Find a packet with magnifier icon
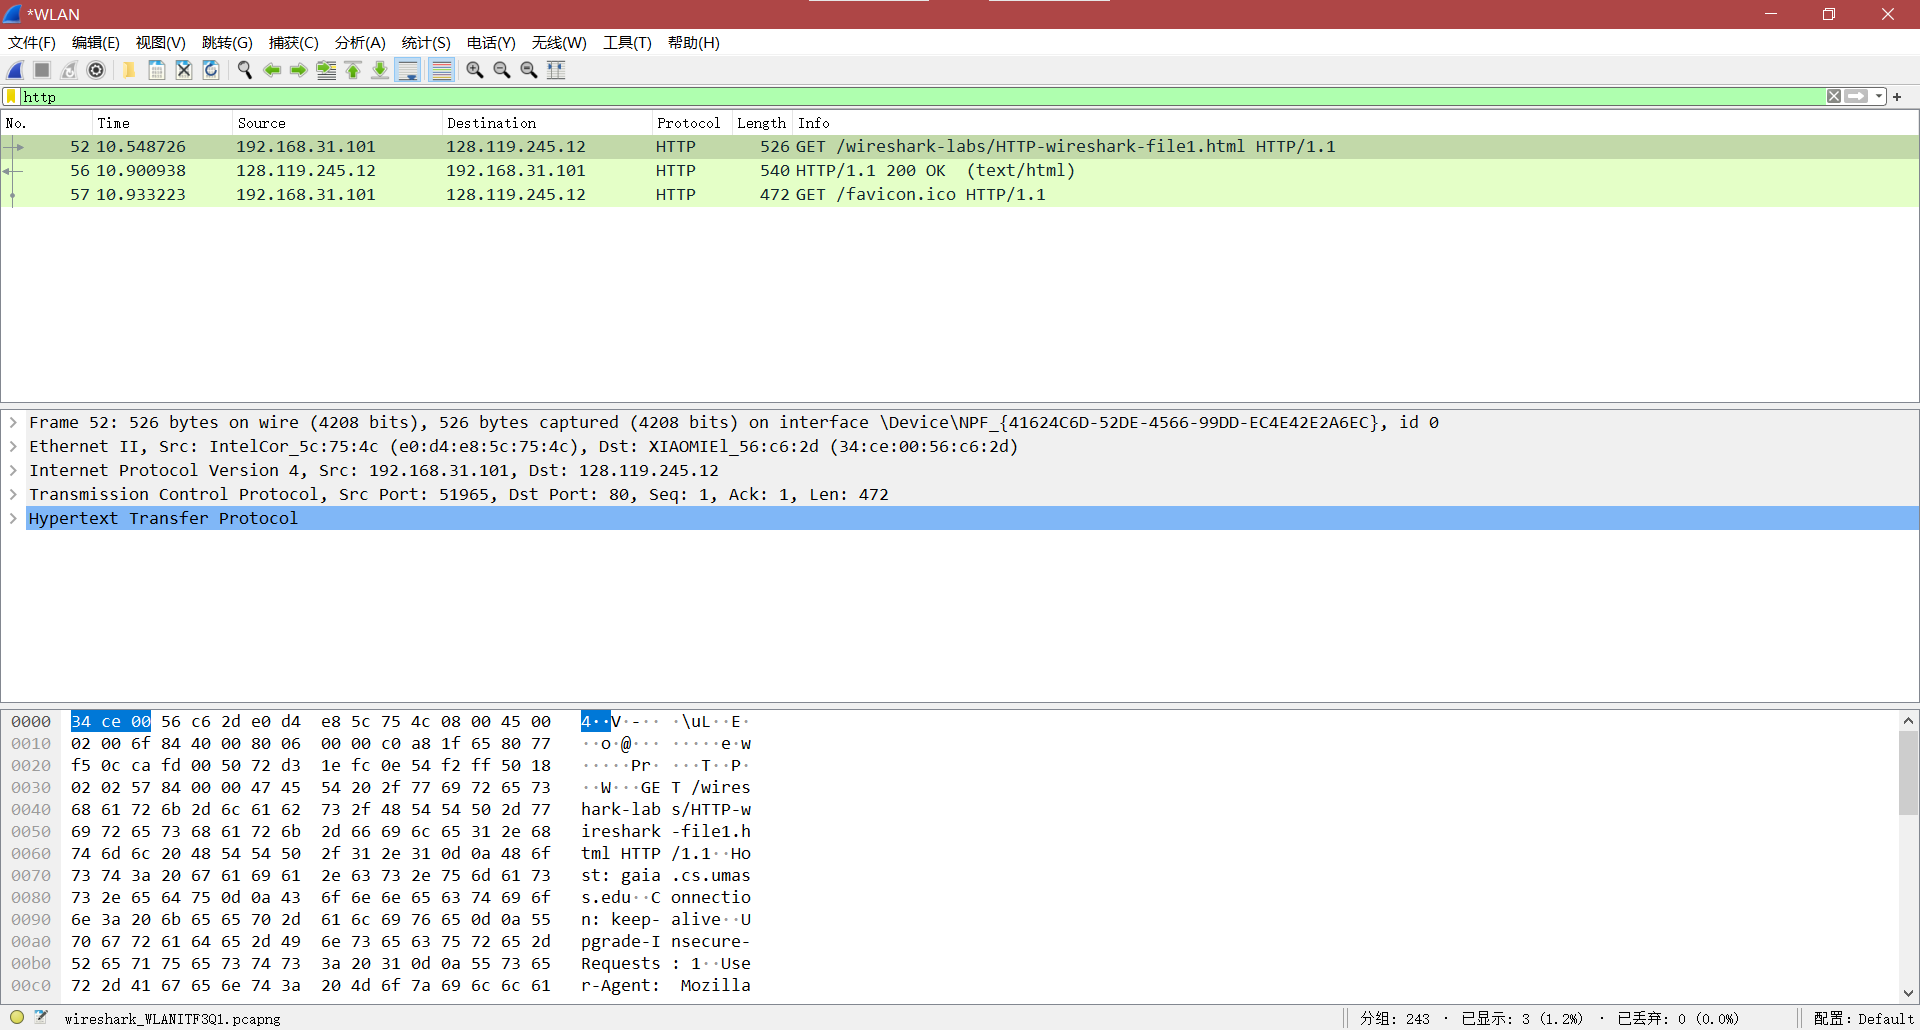The height and width of the screenshot is (1030, 1920). (244, 70)
